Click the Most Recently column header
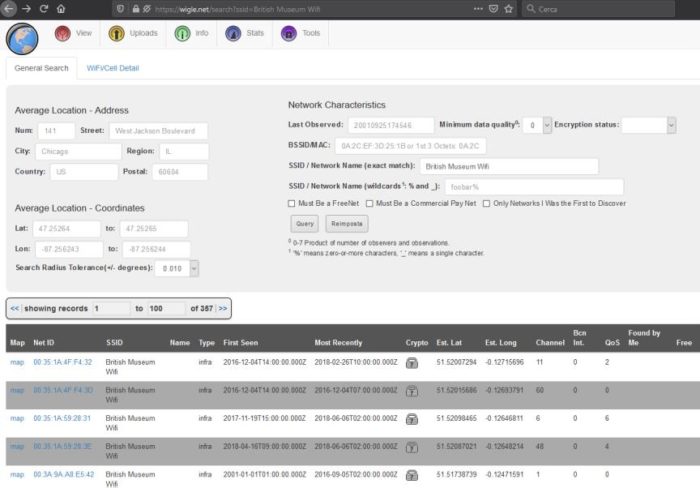Viewport: 700px width, 488px height. point(338,343)
